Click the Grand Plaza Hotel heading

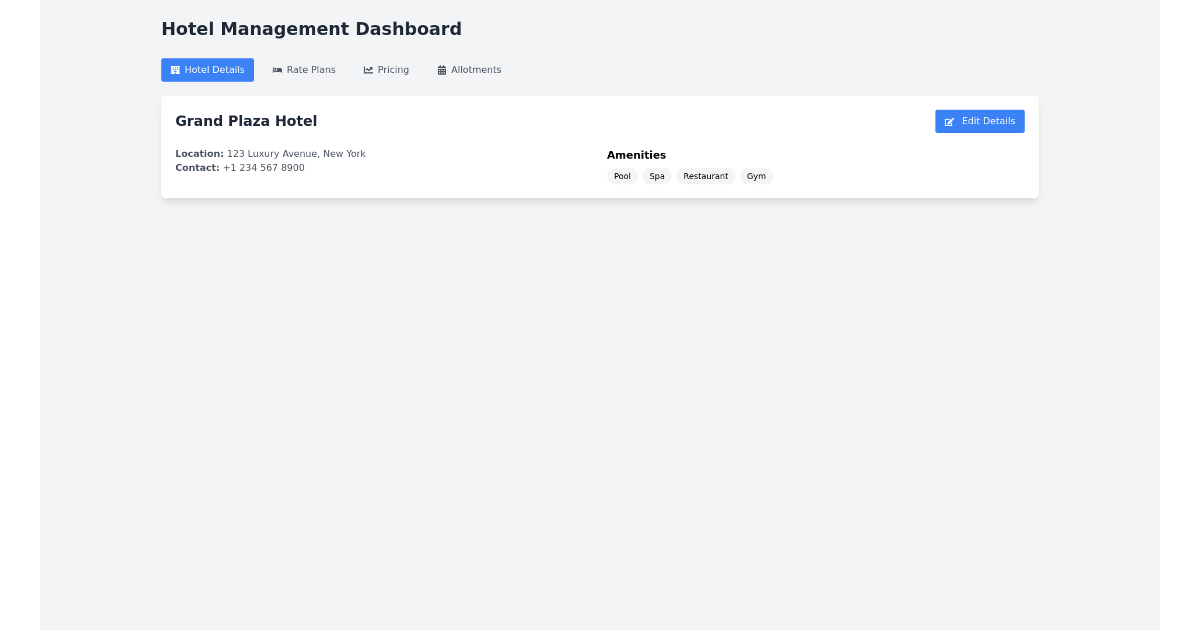point(246,120)
